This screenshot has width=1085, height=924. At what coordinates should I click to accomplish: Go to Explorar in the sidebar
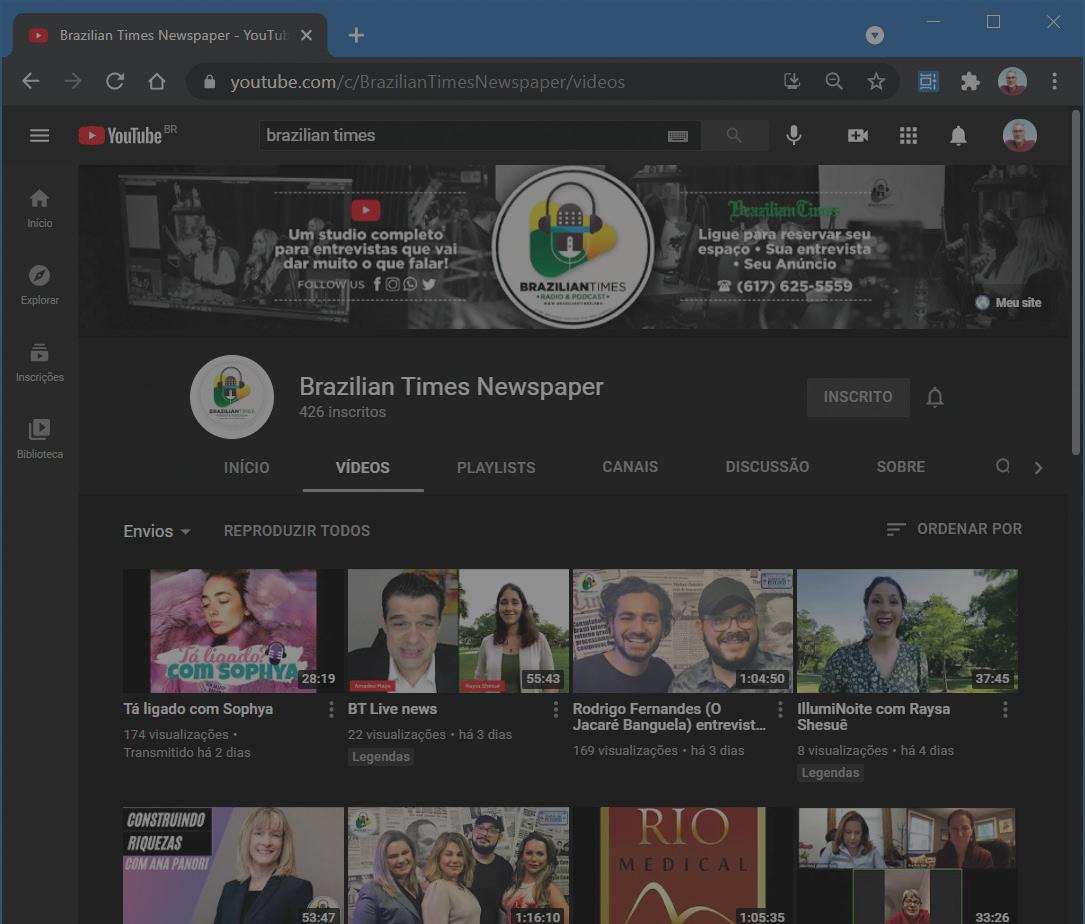click(x=40, y=285)
